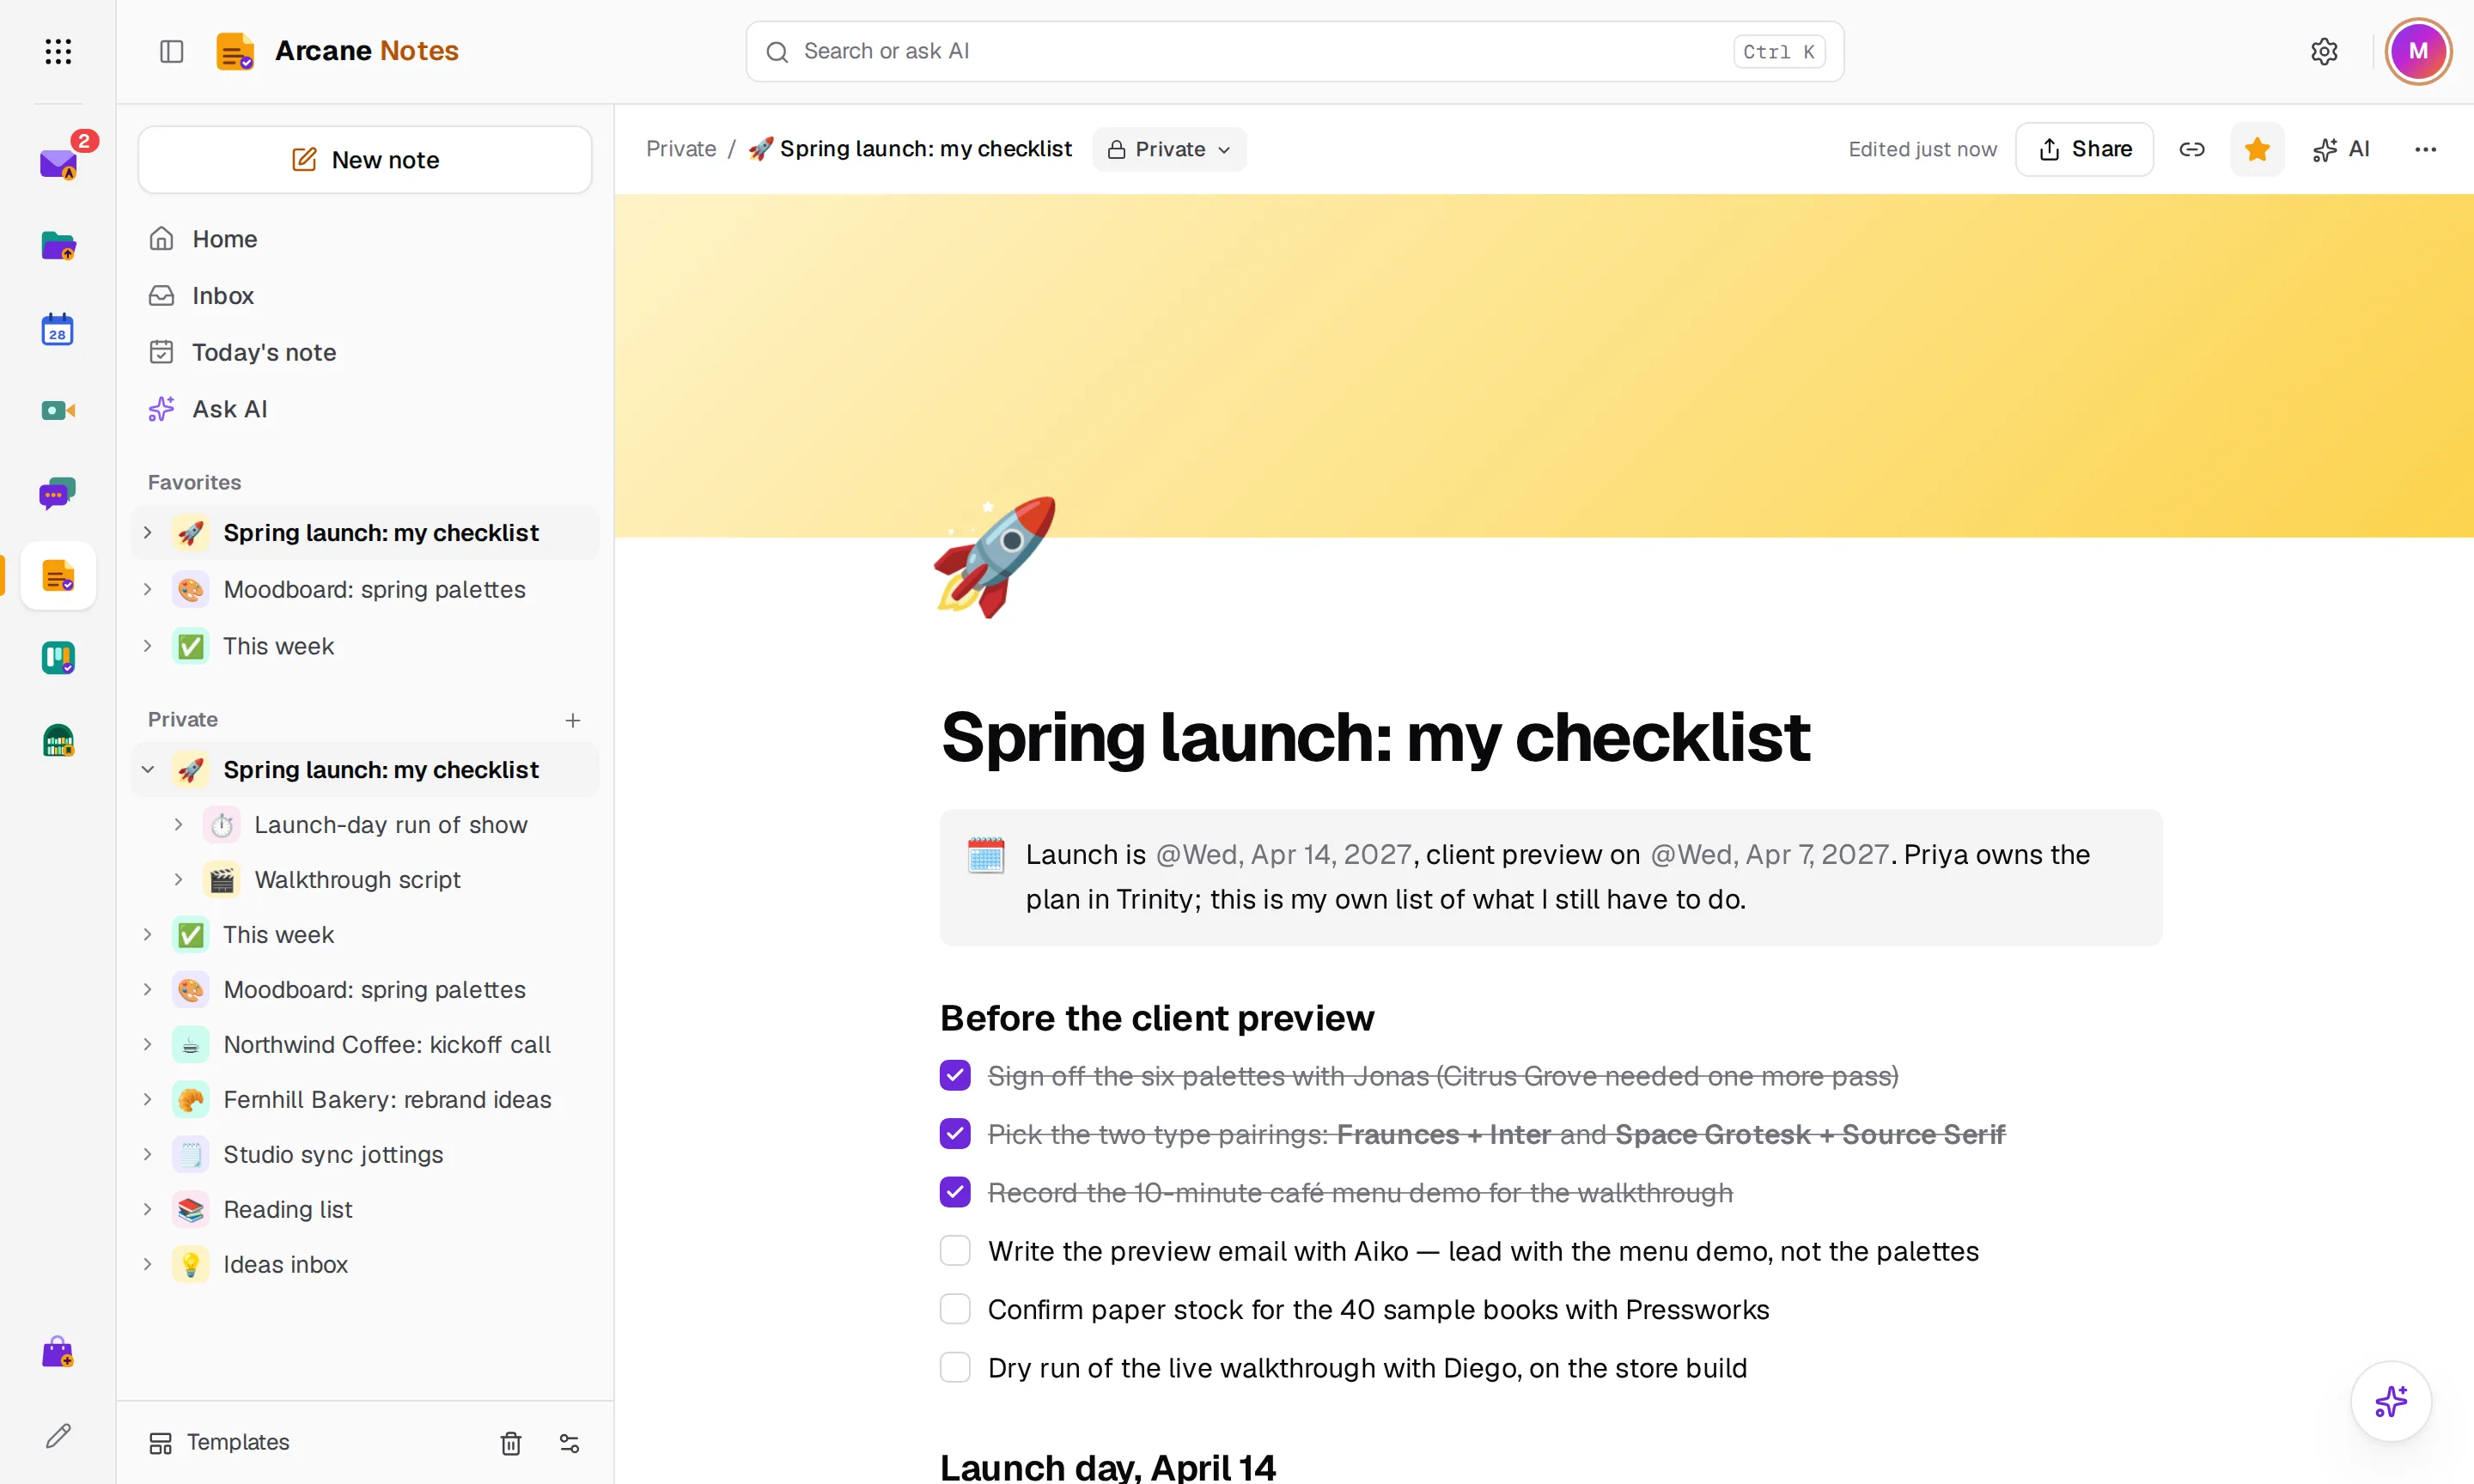Click the Share button
The image size is (2474, 1484).
(2084, 149)
